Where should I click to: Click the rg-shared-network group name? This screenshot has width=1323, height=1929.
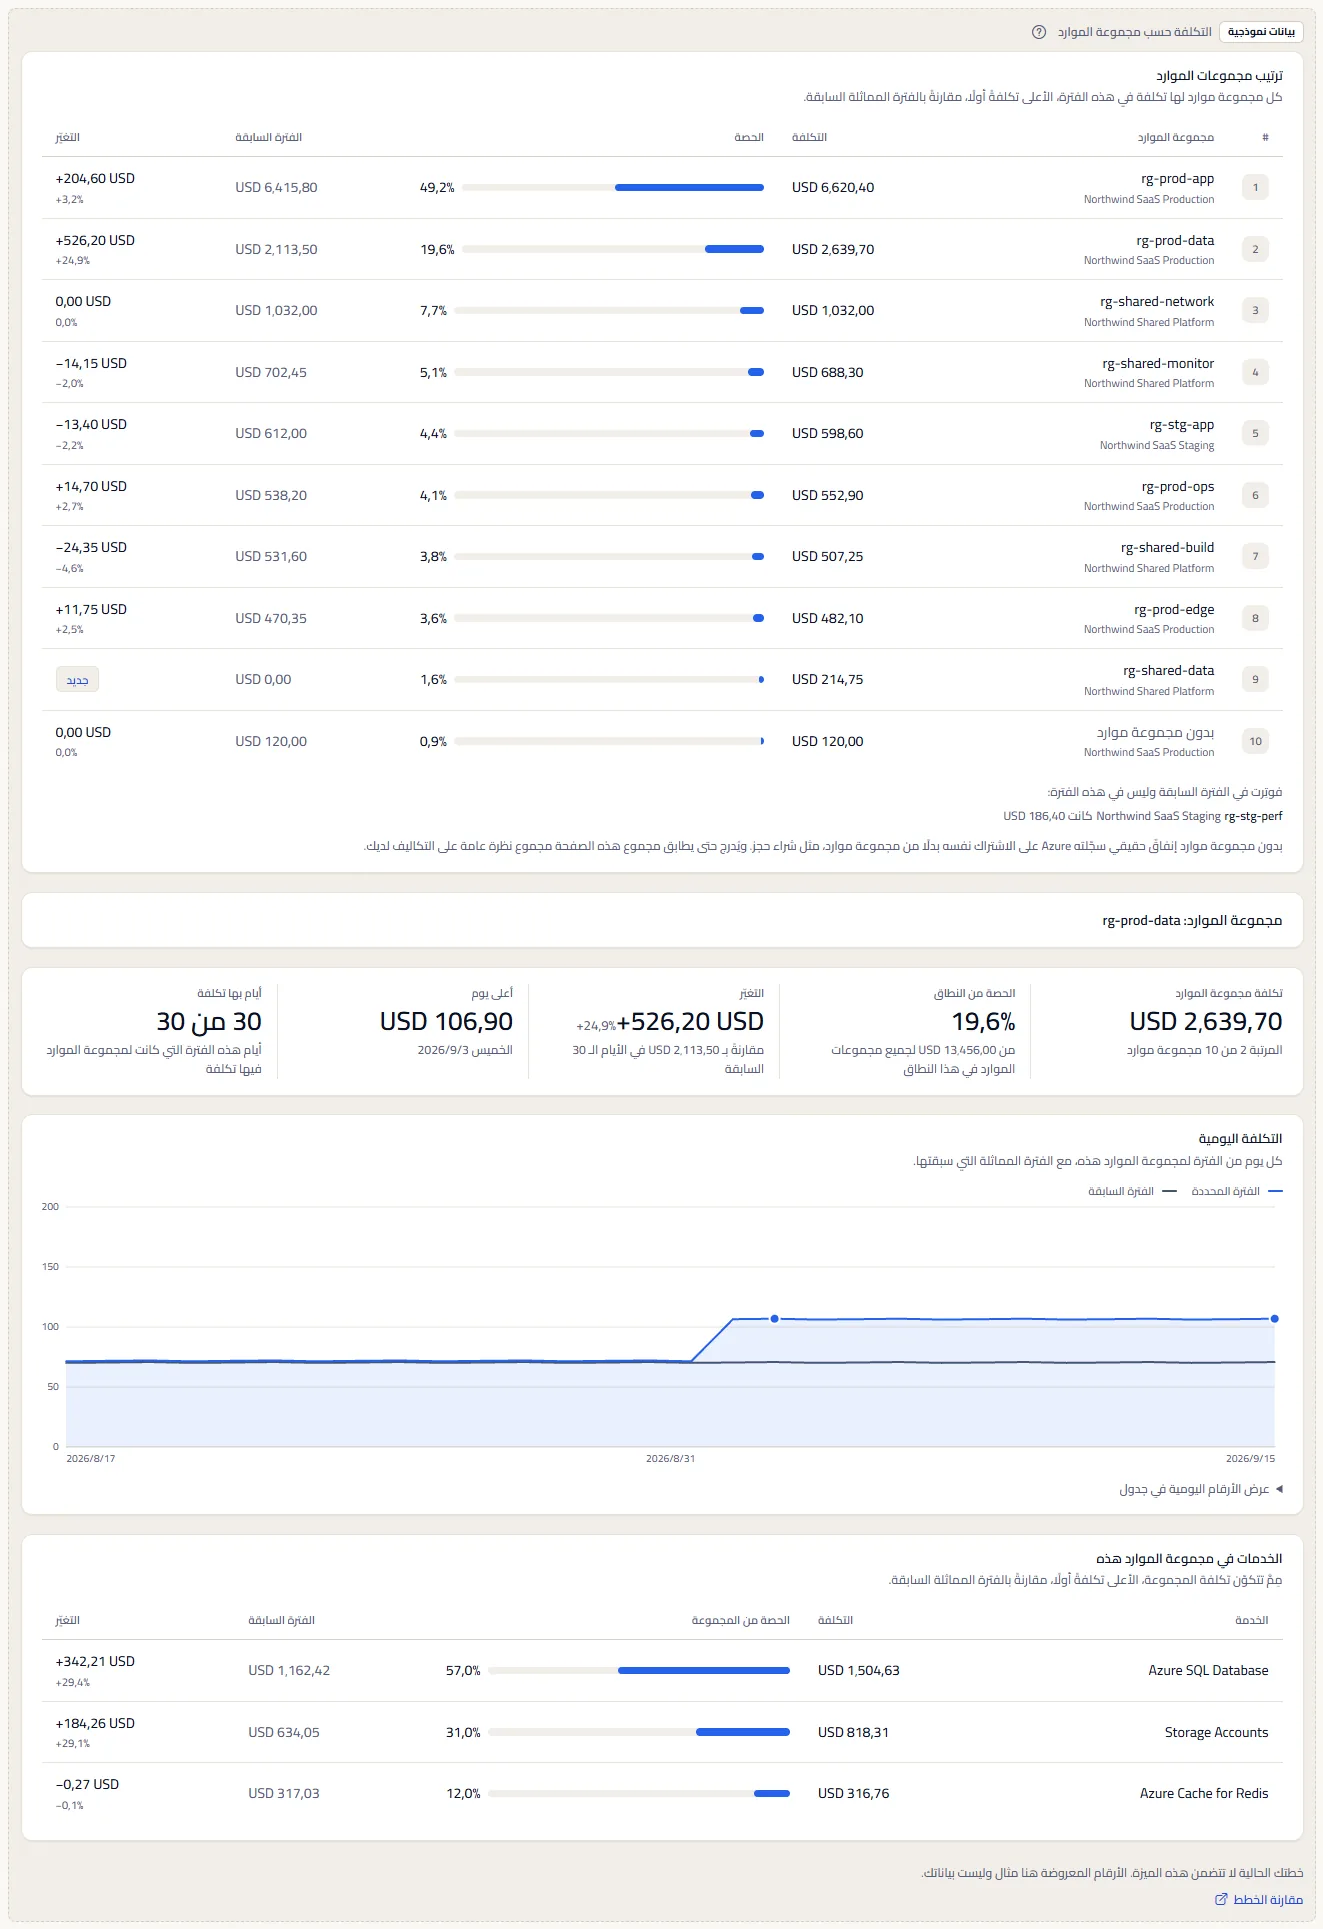(x=1157, y=301)
